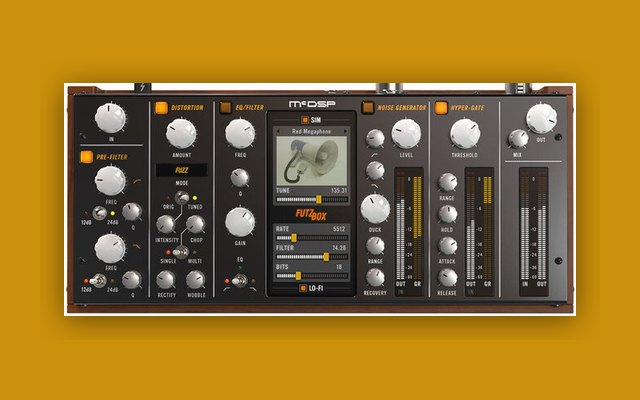Toggle the Pre-Filter section on/off button
640x400 pixels.
click(87, 157)
